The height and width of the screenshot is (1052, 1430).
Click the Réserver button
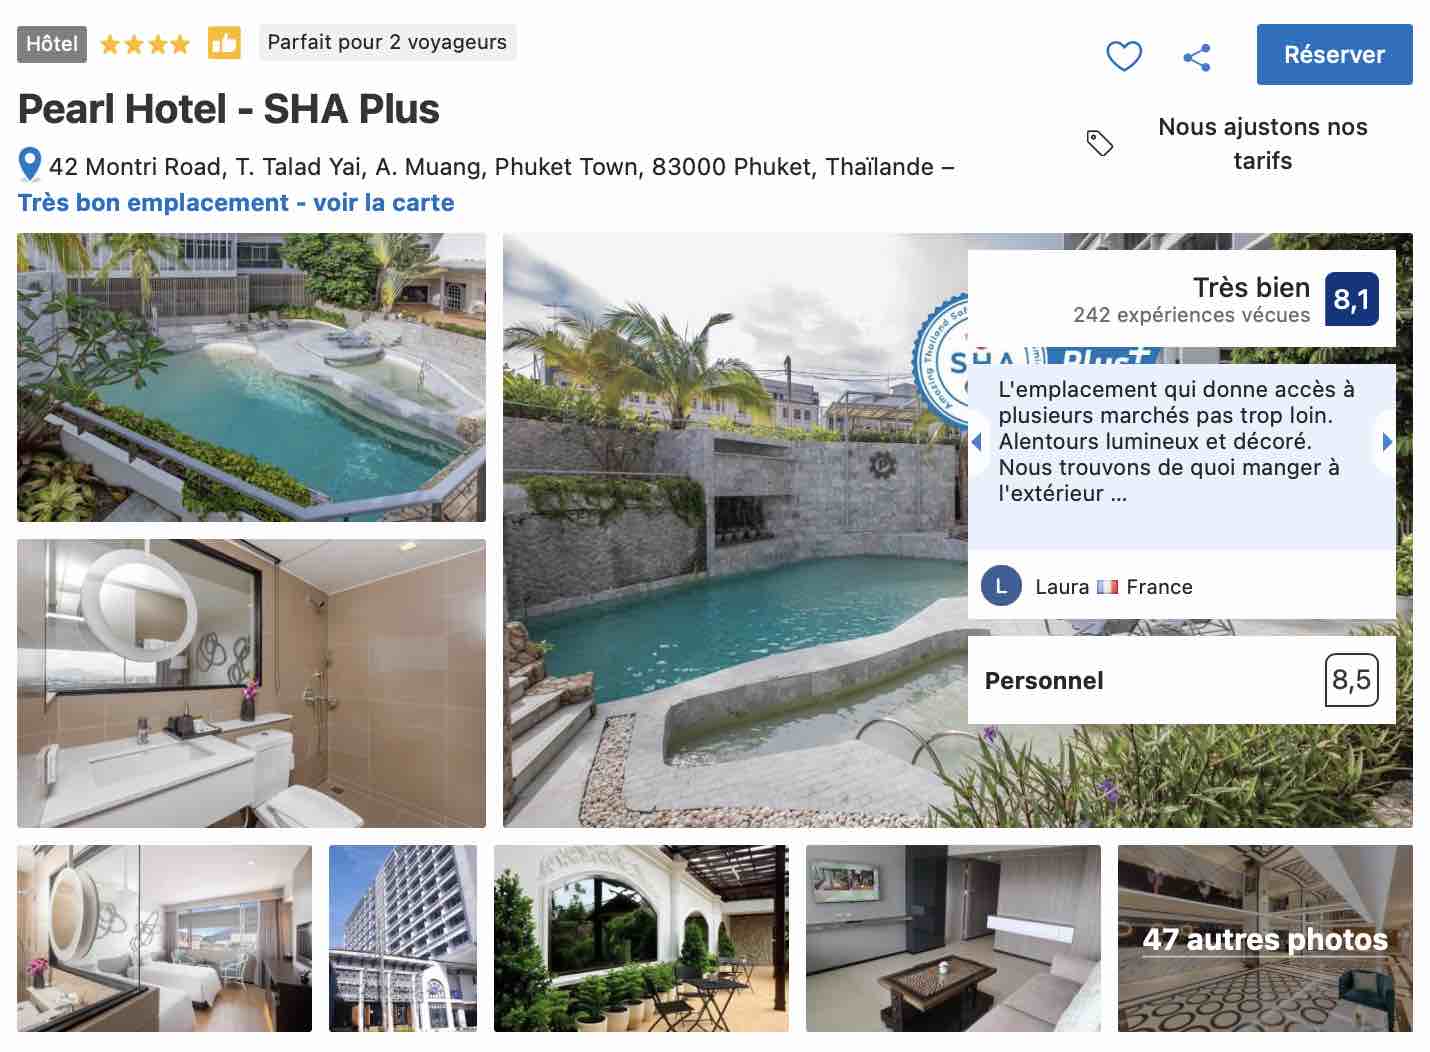pos(1334,54)
